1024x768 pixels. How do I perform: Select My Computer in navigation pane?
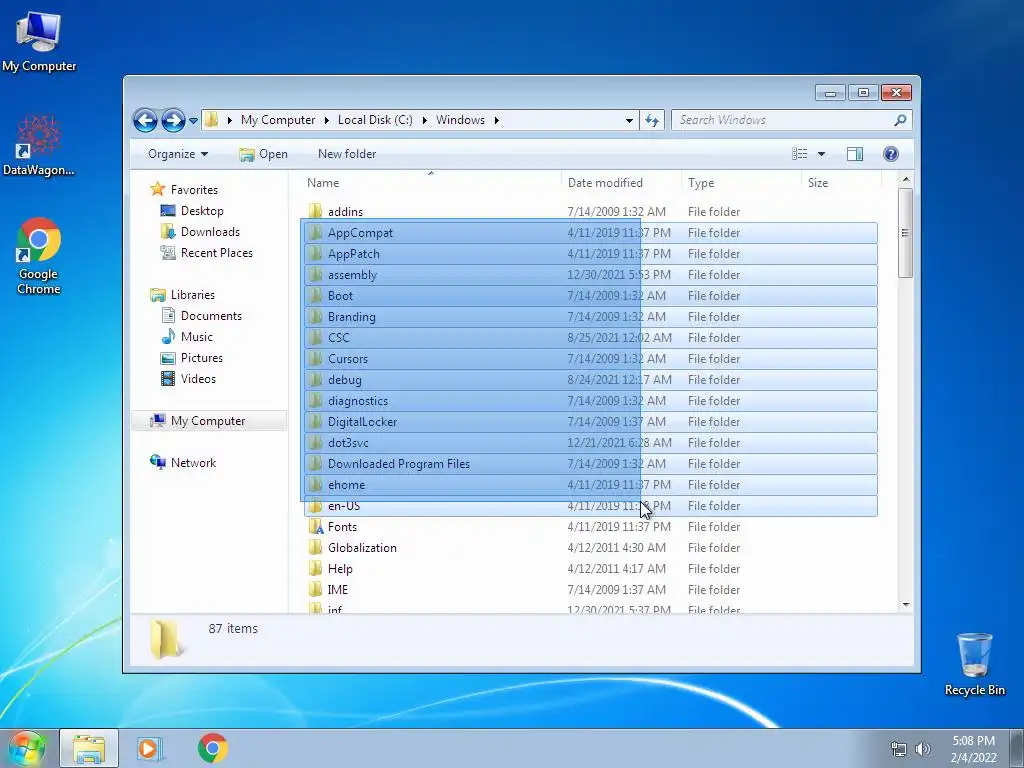point(208,421)
